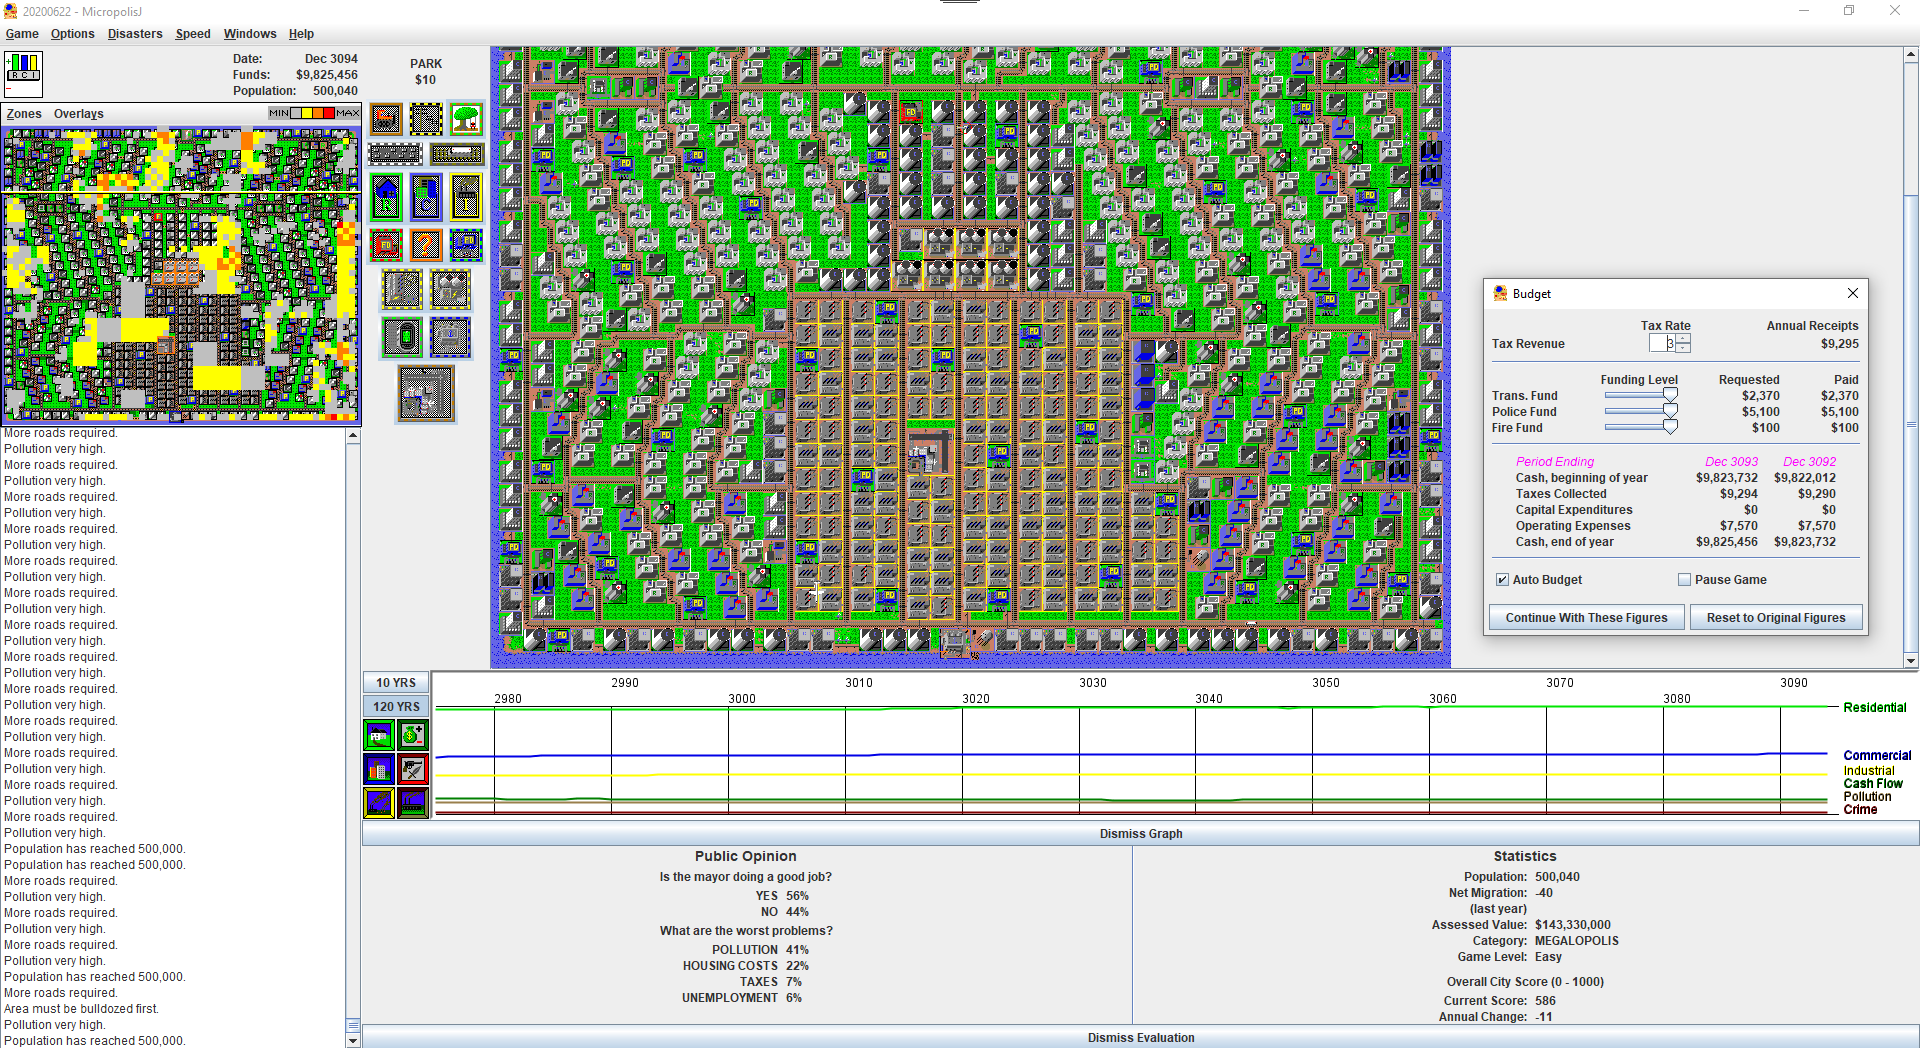Select the Query question-mark tool
This screenshot has width=1920, height=1048.
tap(426, 245)
